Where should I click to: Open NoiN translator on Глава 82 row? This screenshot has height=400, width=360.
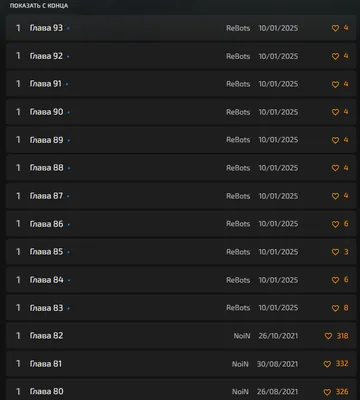pyautogui.click(x=242, y=336)
